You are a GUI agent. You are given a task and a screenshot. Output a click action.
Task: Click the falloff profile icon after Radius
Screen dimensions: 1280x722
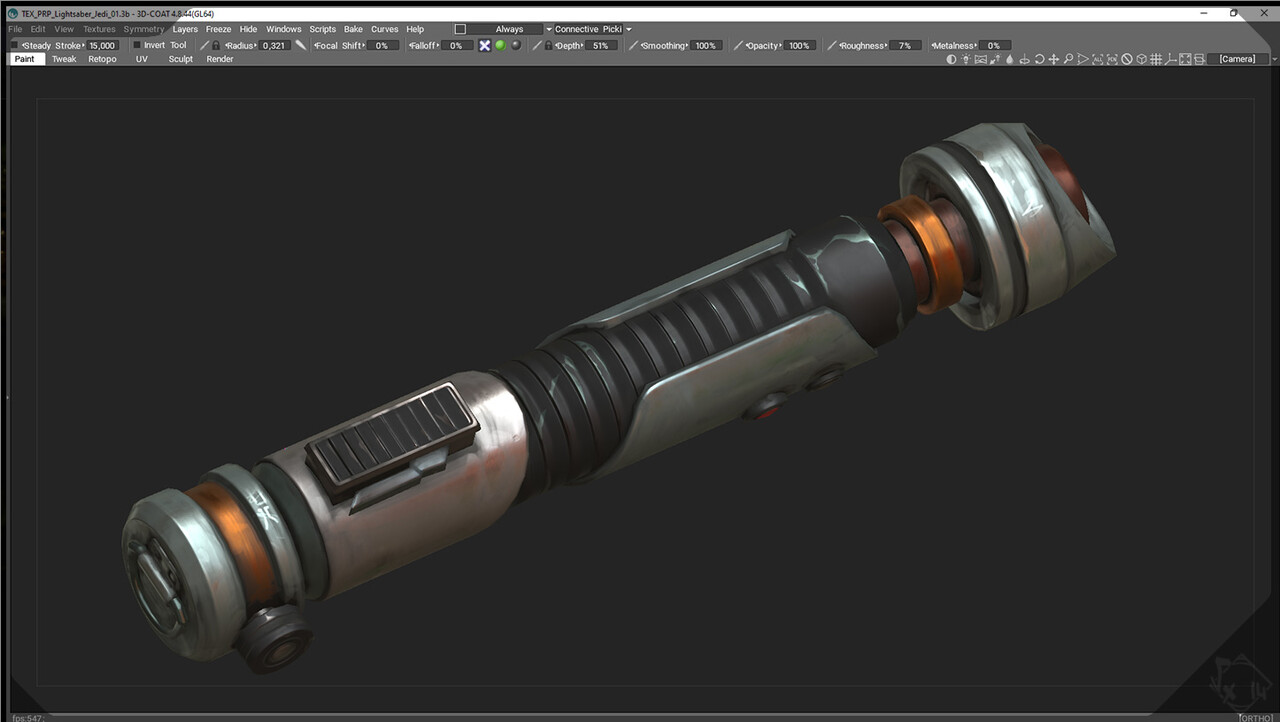pyautogui.click(x=300, y=45)
